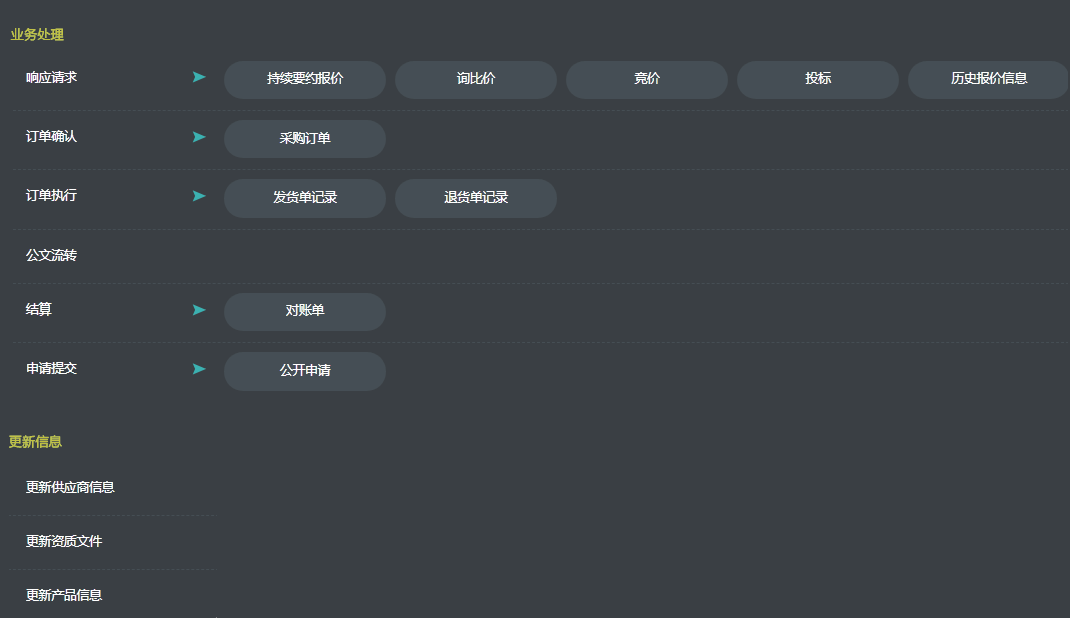Click the arrow icon next to 结算
Image resolution: width=1070 pixels, height=618 pixels.
(x=199, y=310)
